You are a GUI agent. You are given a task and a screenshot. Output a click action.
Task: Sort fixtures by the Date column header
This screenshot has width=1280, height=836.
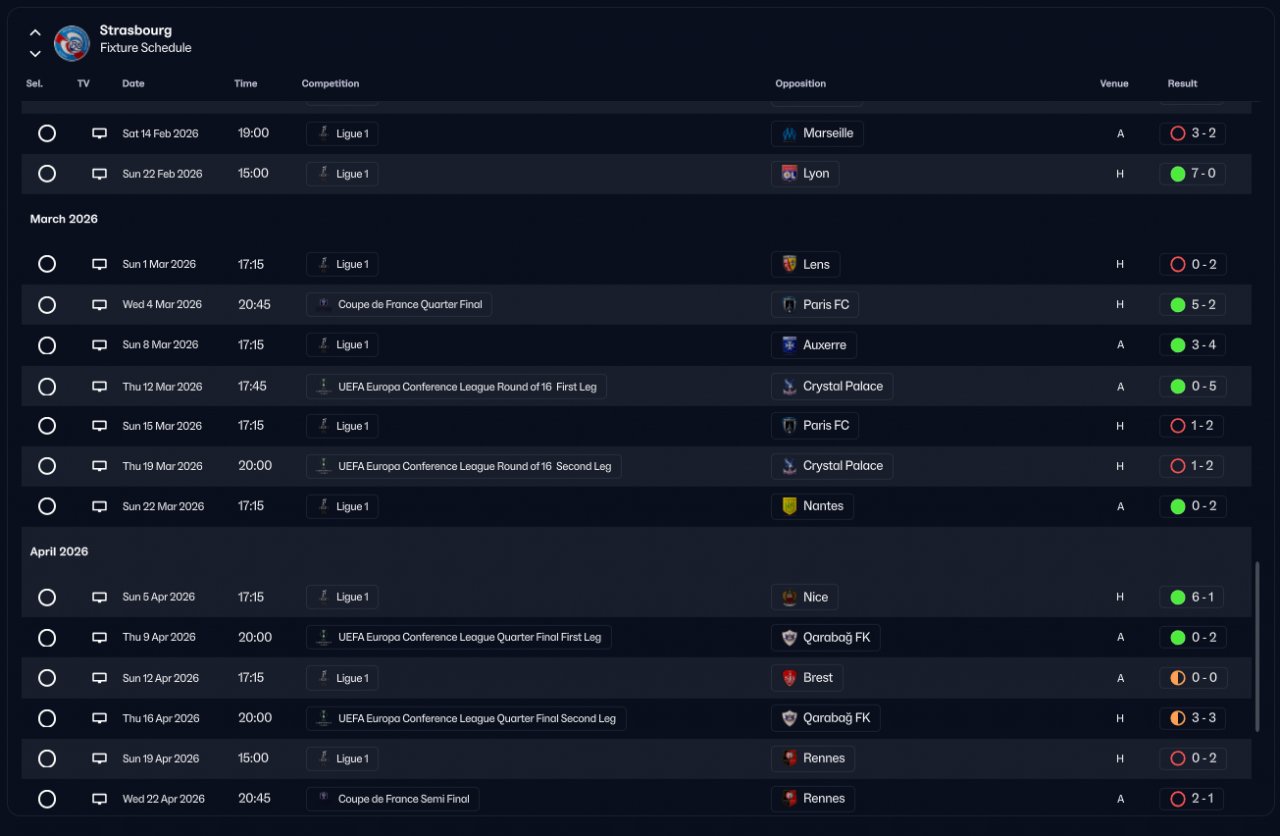coord(133,84)
